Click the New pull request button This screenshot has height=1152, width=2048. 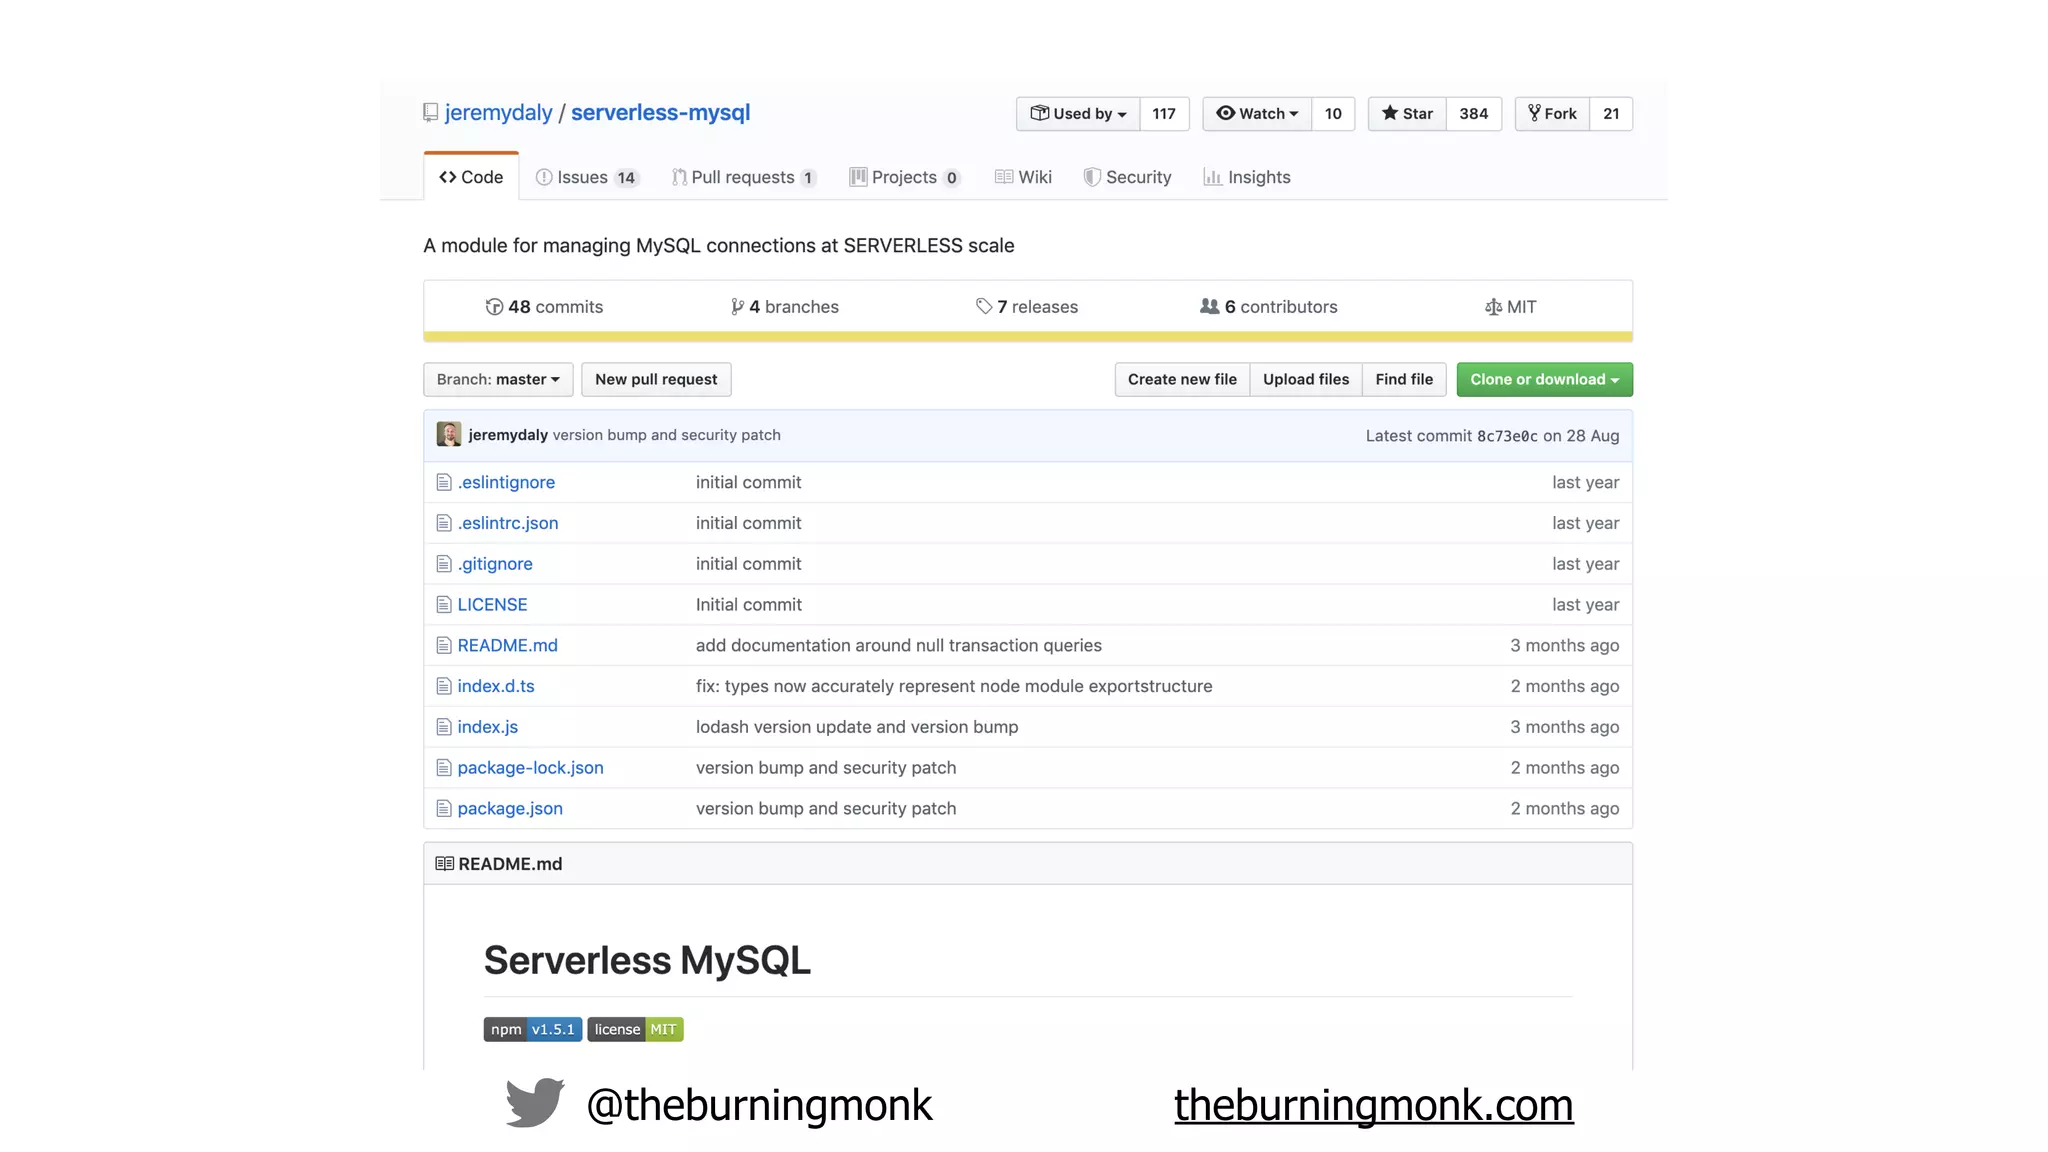point(656,380)
